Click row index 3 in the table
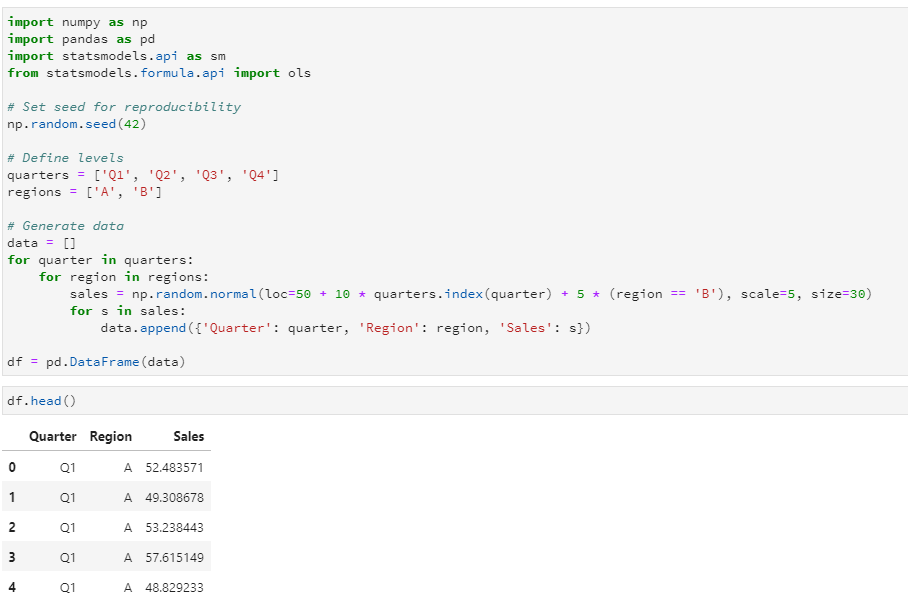The height and width of the screenshot is (602, 908). pyautogui.click(x=12, y=557)
